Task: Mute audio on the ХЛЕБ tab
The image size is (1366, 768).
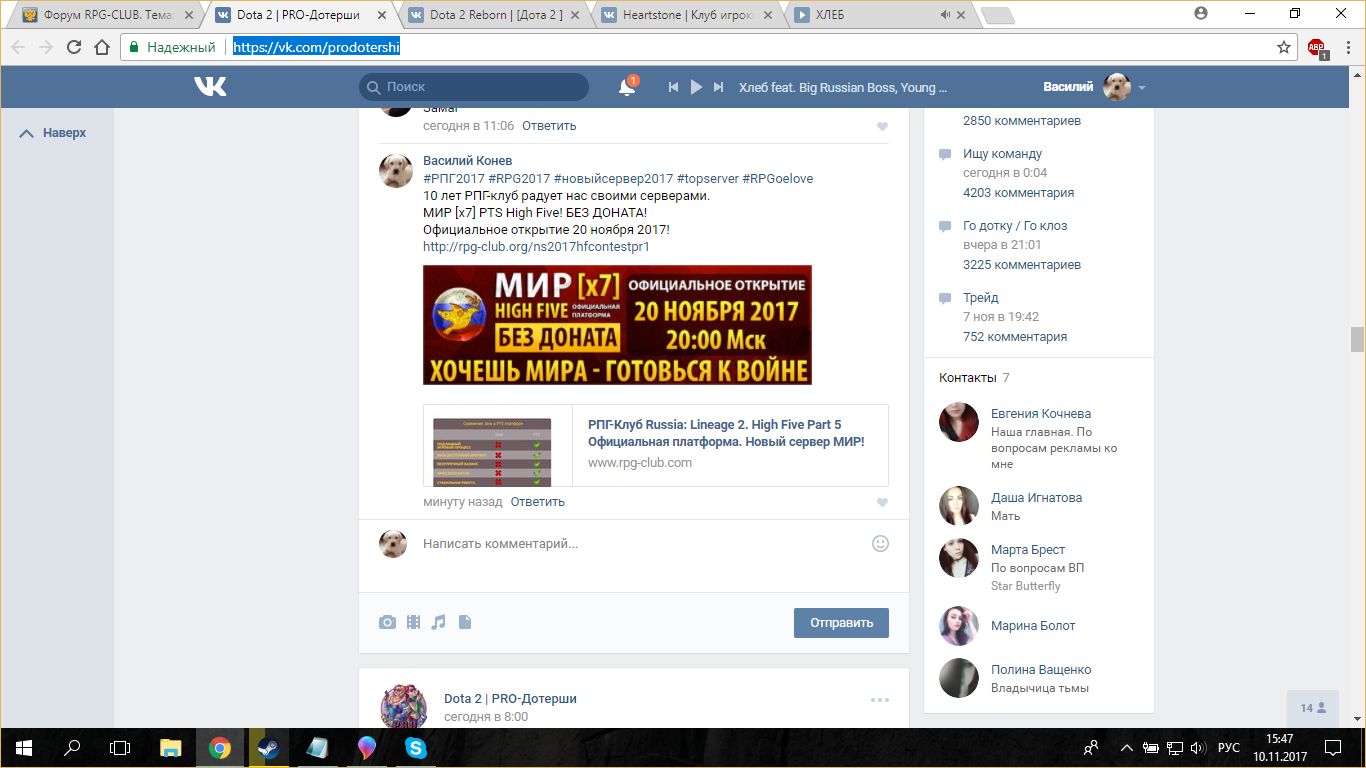Action: click(945, 15)
